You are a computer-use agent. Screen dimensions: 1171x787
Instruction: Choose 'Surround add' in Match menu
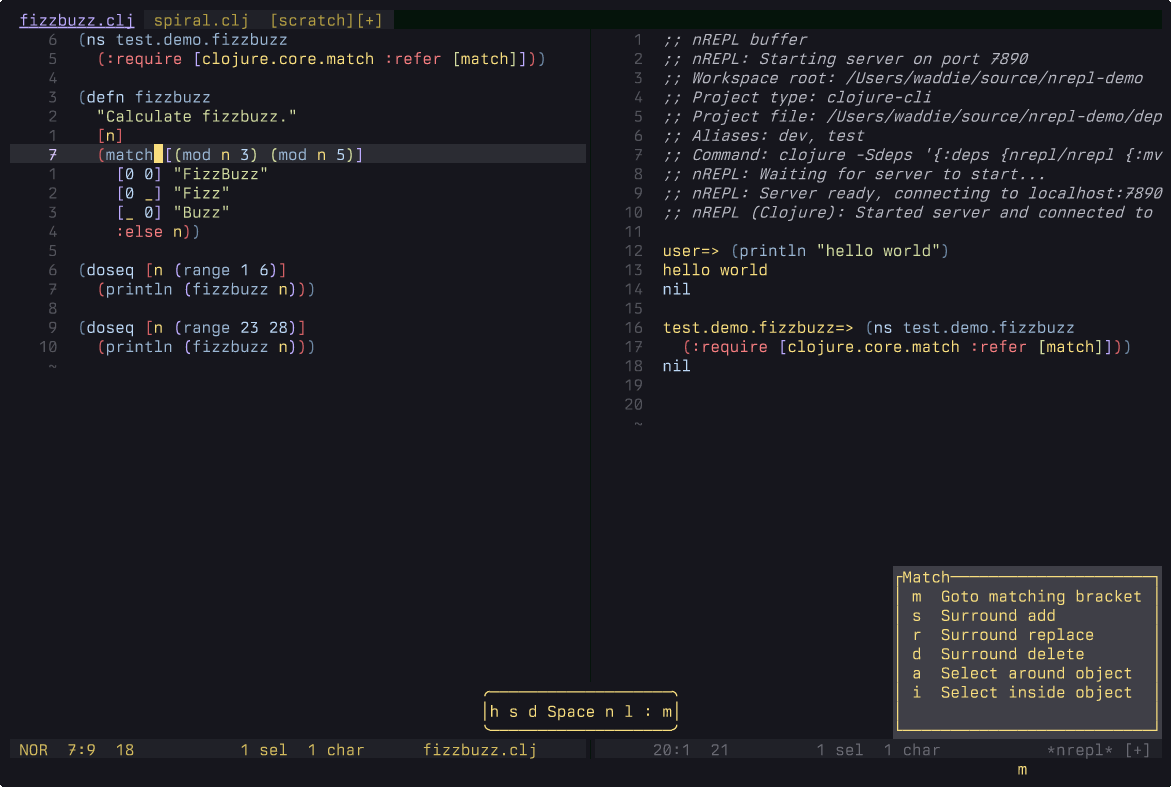(984, 616)
